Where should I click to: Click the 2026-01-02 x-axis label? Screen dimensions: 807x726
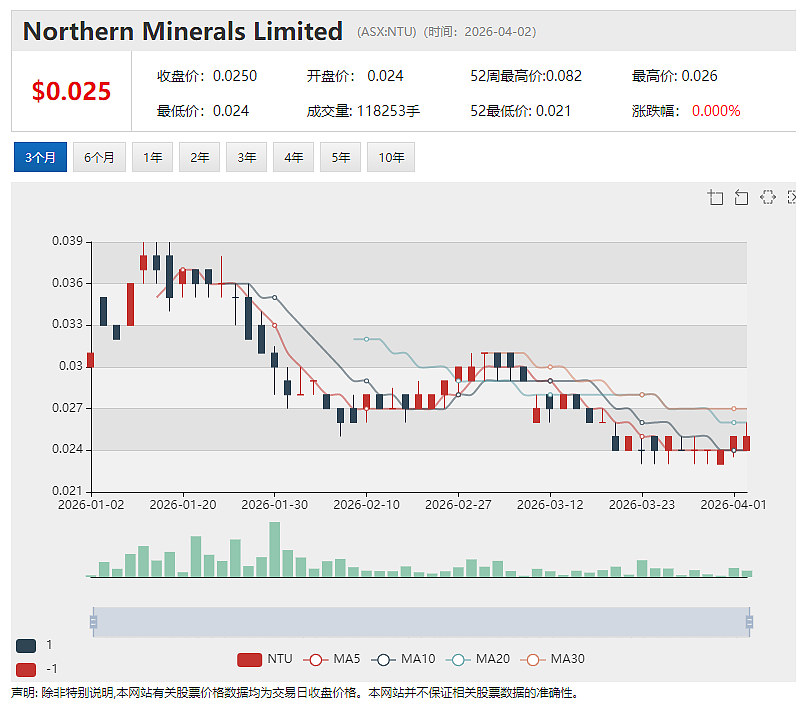[x=91, y=505]
